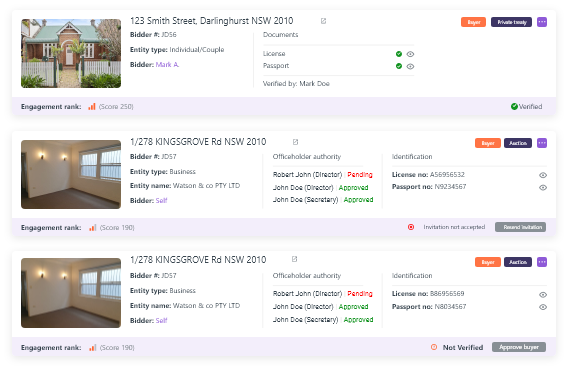Select the Private treaty tag
The image size is (568, 370).
click(511, 22)
